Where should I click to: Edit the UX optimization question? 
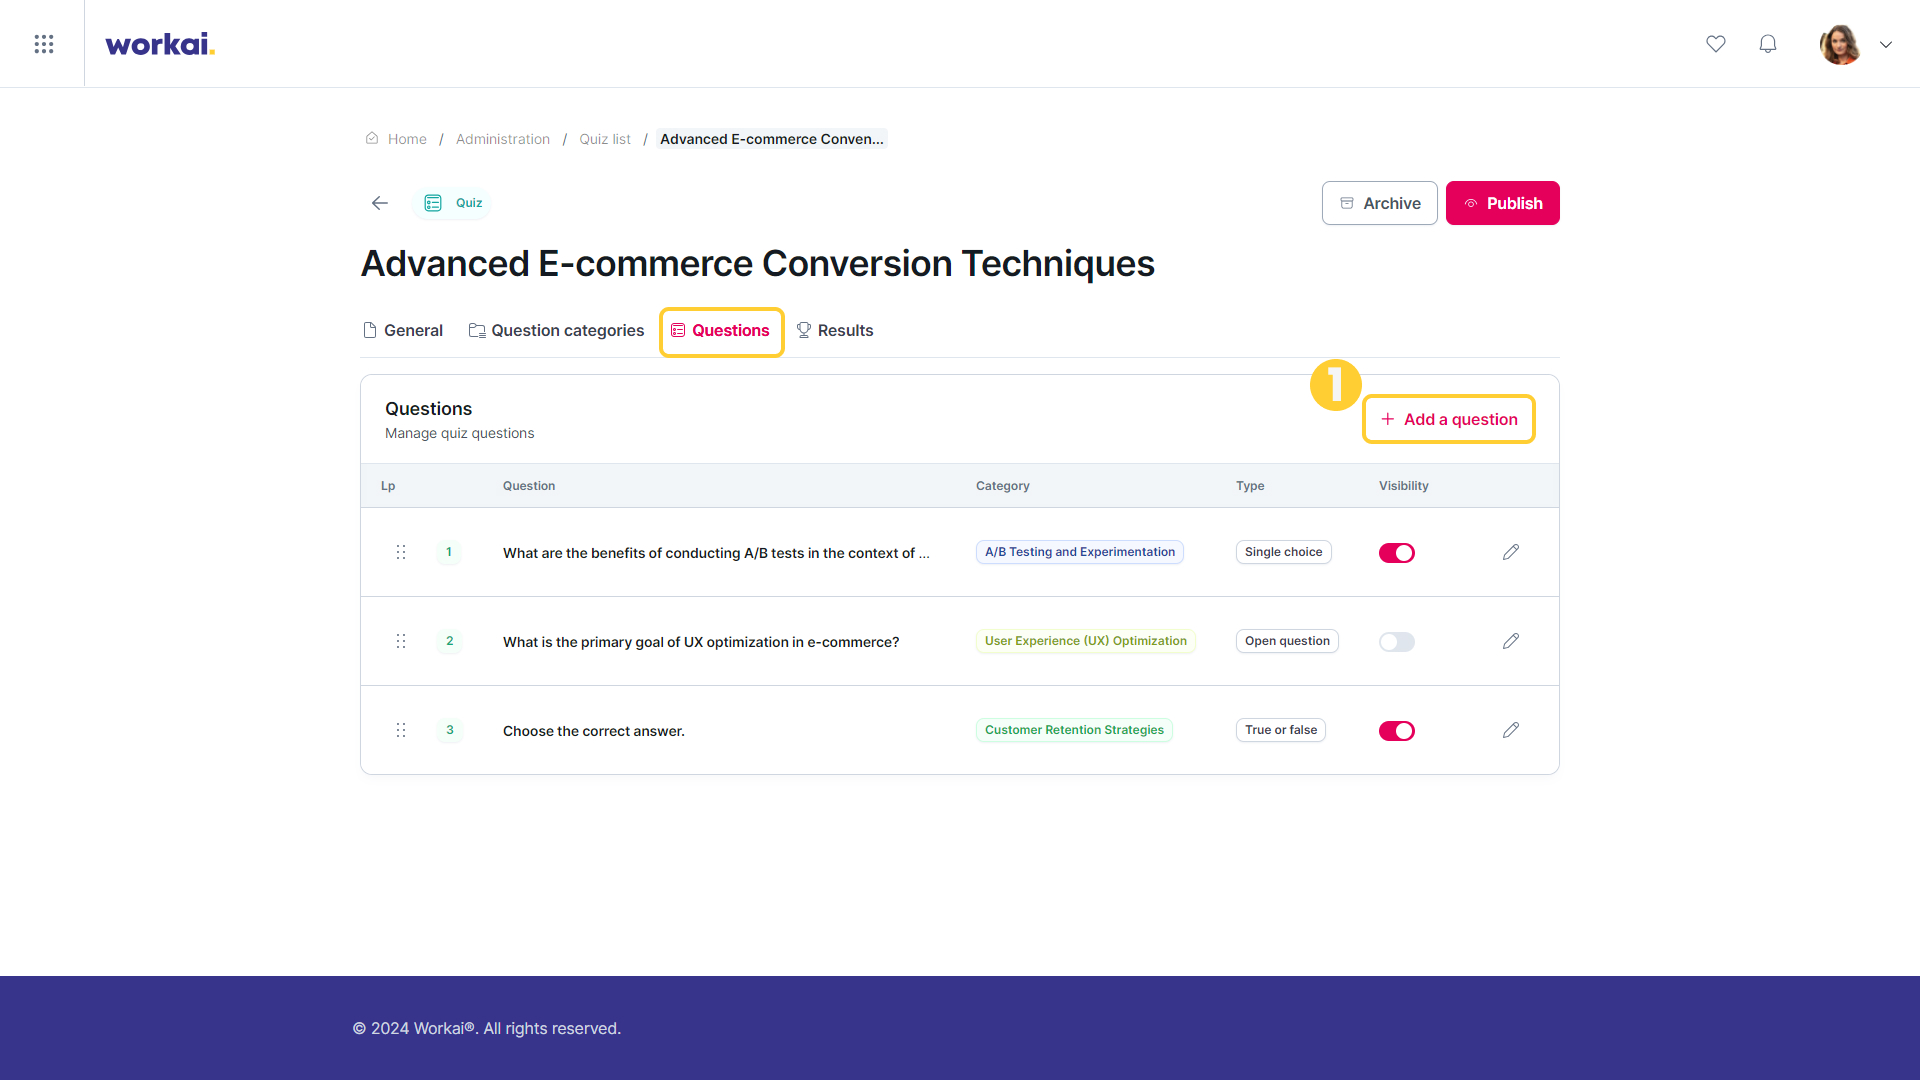(1511, 641)
